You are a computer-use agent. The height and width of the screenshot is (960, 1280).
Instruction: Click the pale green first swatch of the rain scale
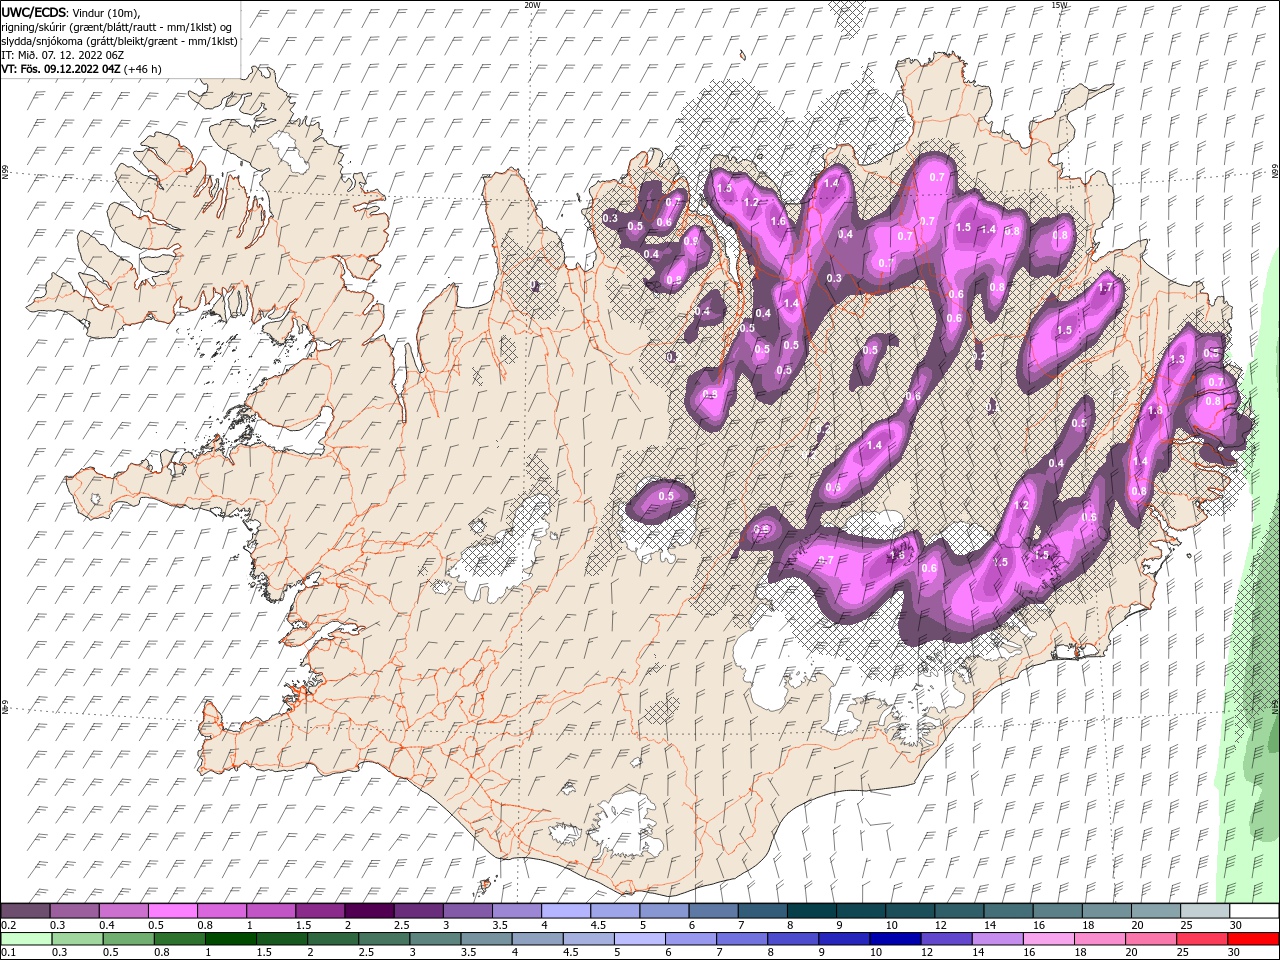click(26, 939)
